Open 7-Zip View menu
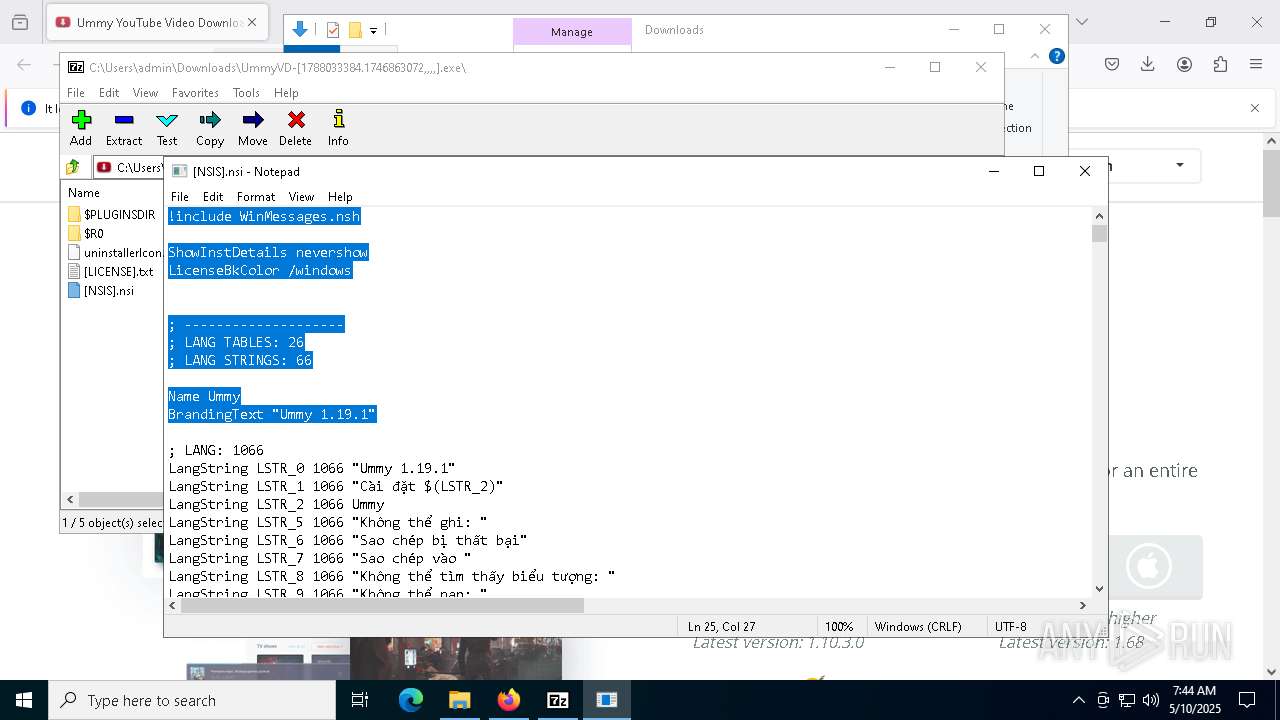 (x=145, y=93)
